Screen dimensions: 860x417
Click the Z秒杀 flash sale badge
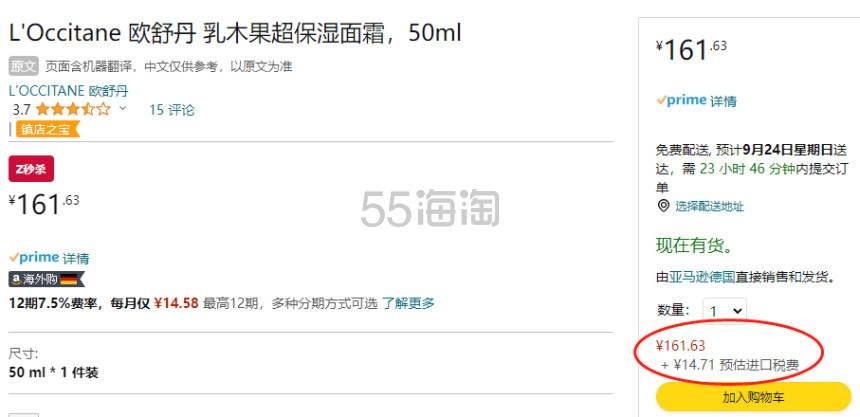(31, 168)
